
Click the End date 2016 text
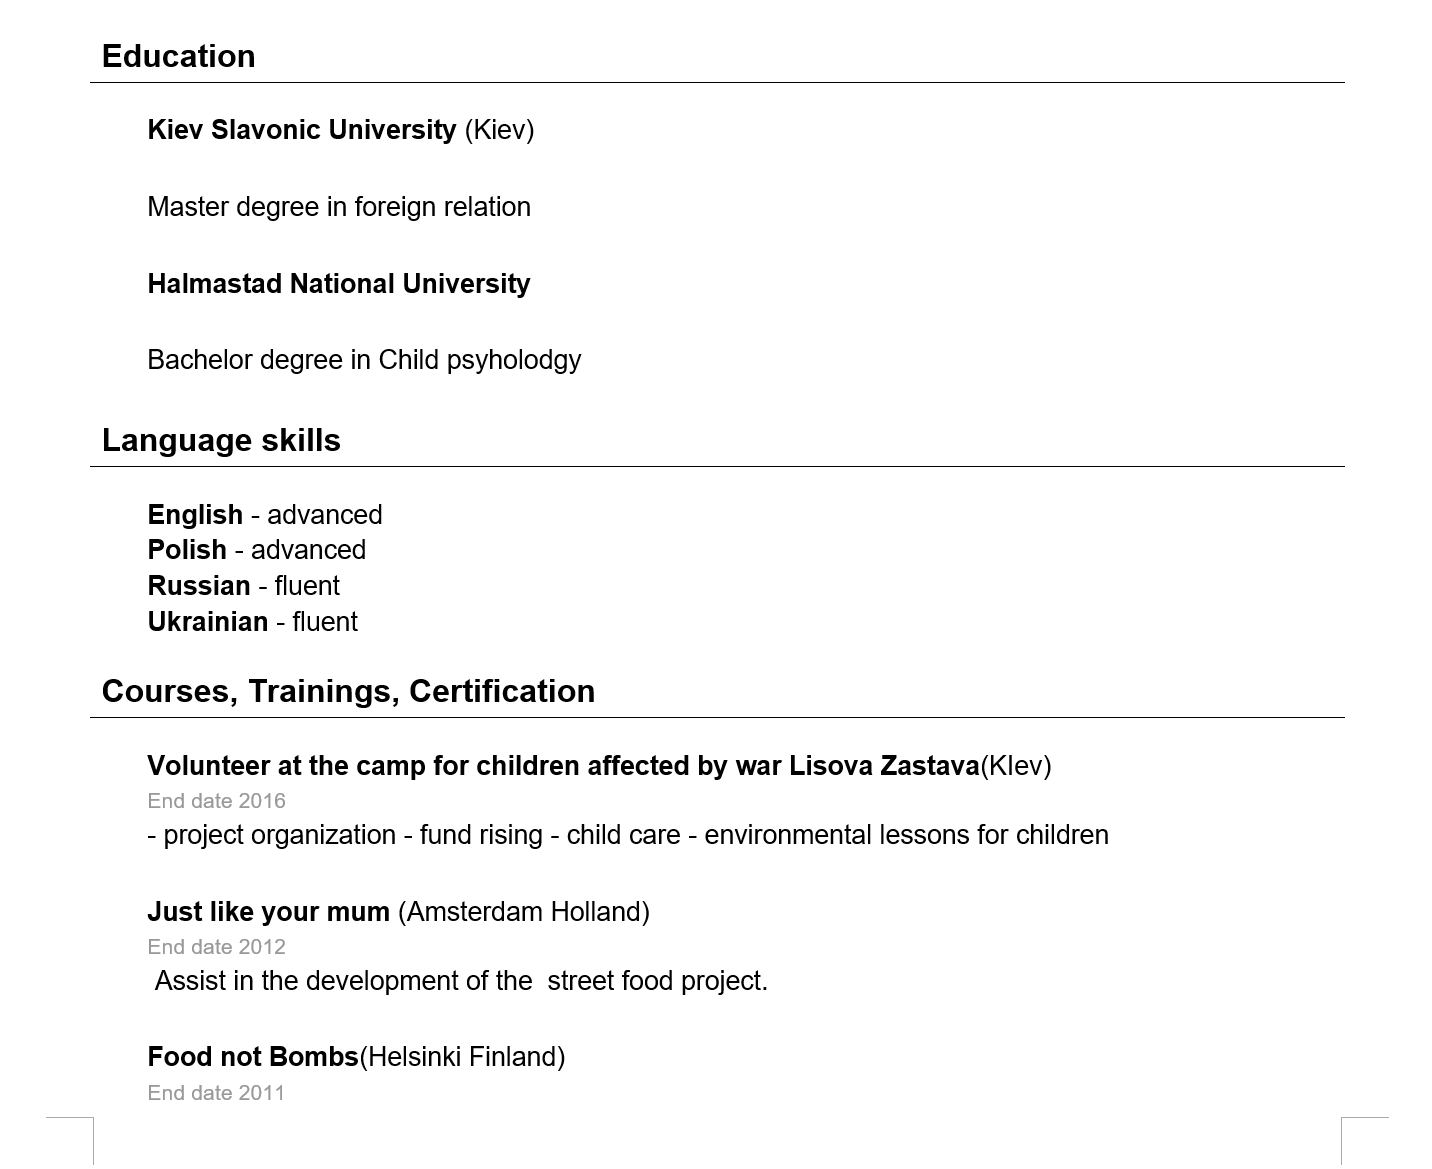click(216, 801)
